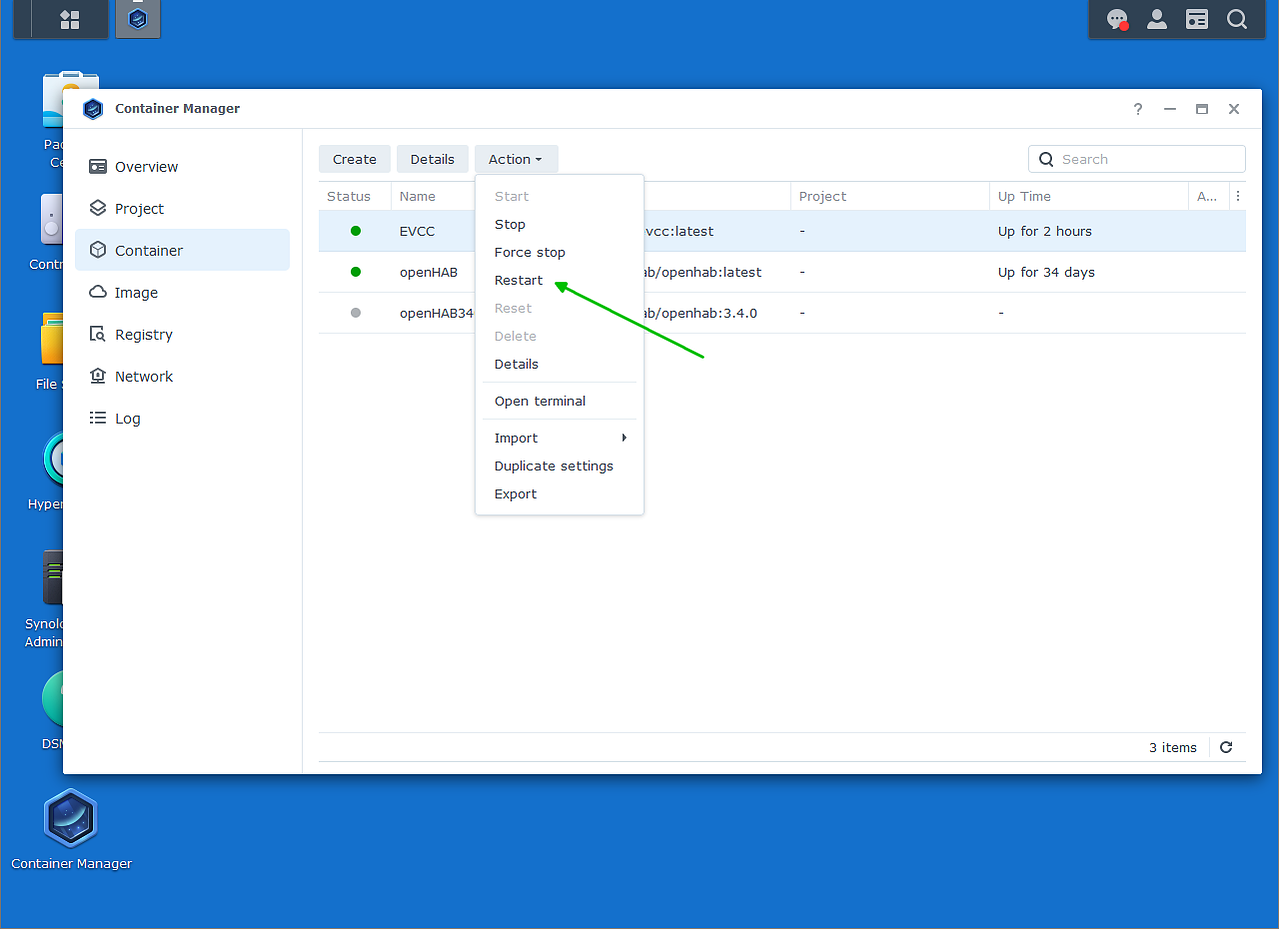Click the Log list icon

point(98,418)
